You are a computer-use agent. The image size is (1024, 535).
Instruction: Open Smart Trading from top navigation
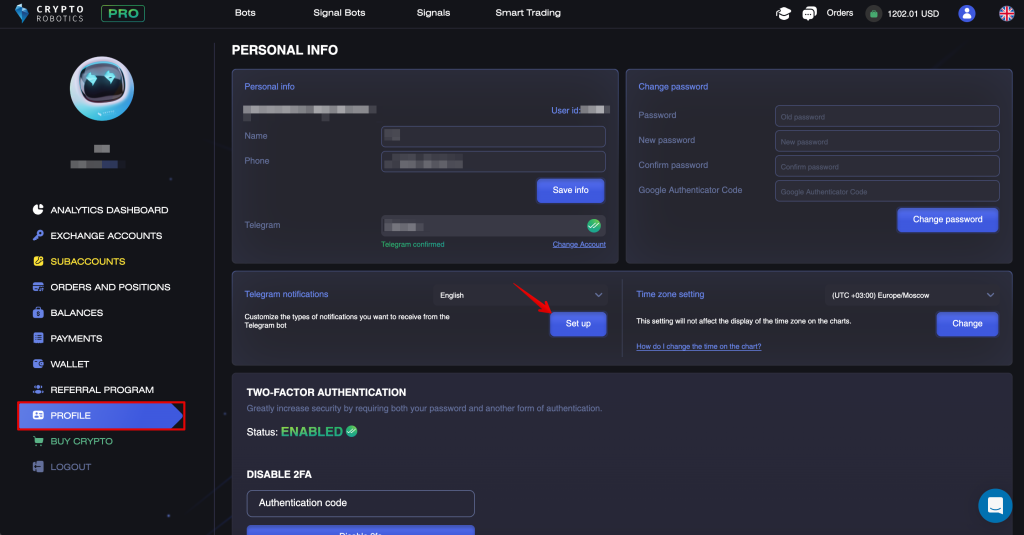point(528,13)
